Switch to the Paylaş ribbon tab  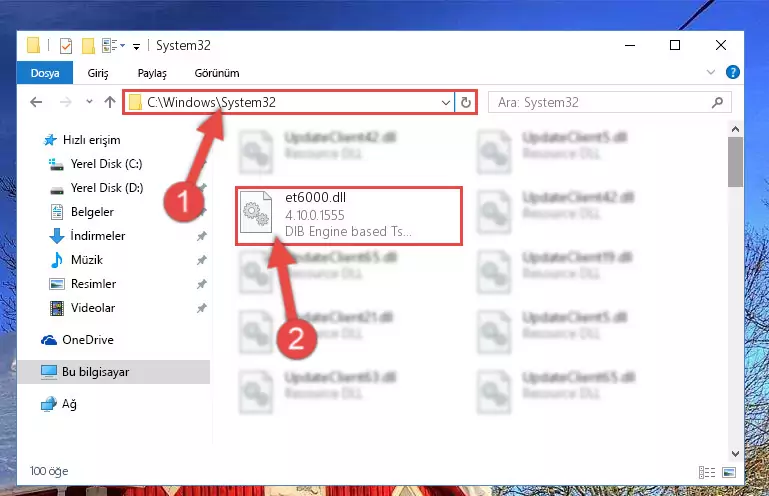152,73
